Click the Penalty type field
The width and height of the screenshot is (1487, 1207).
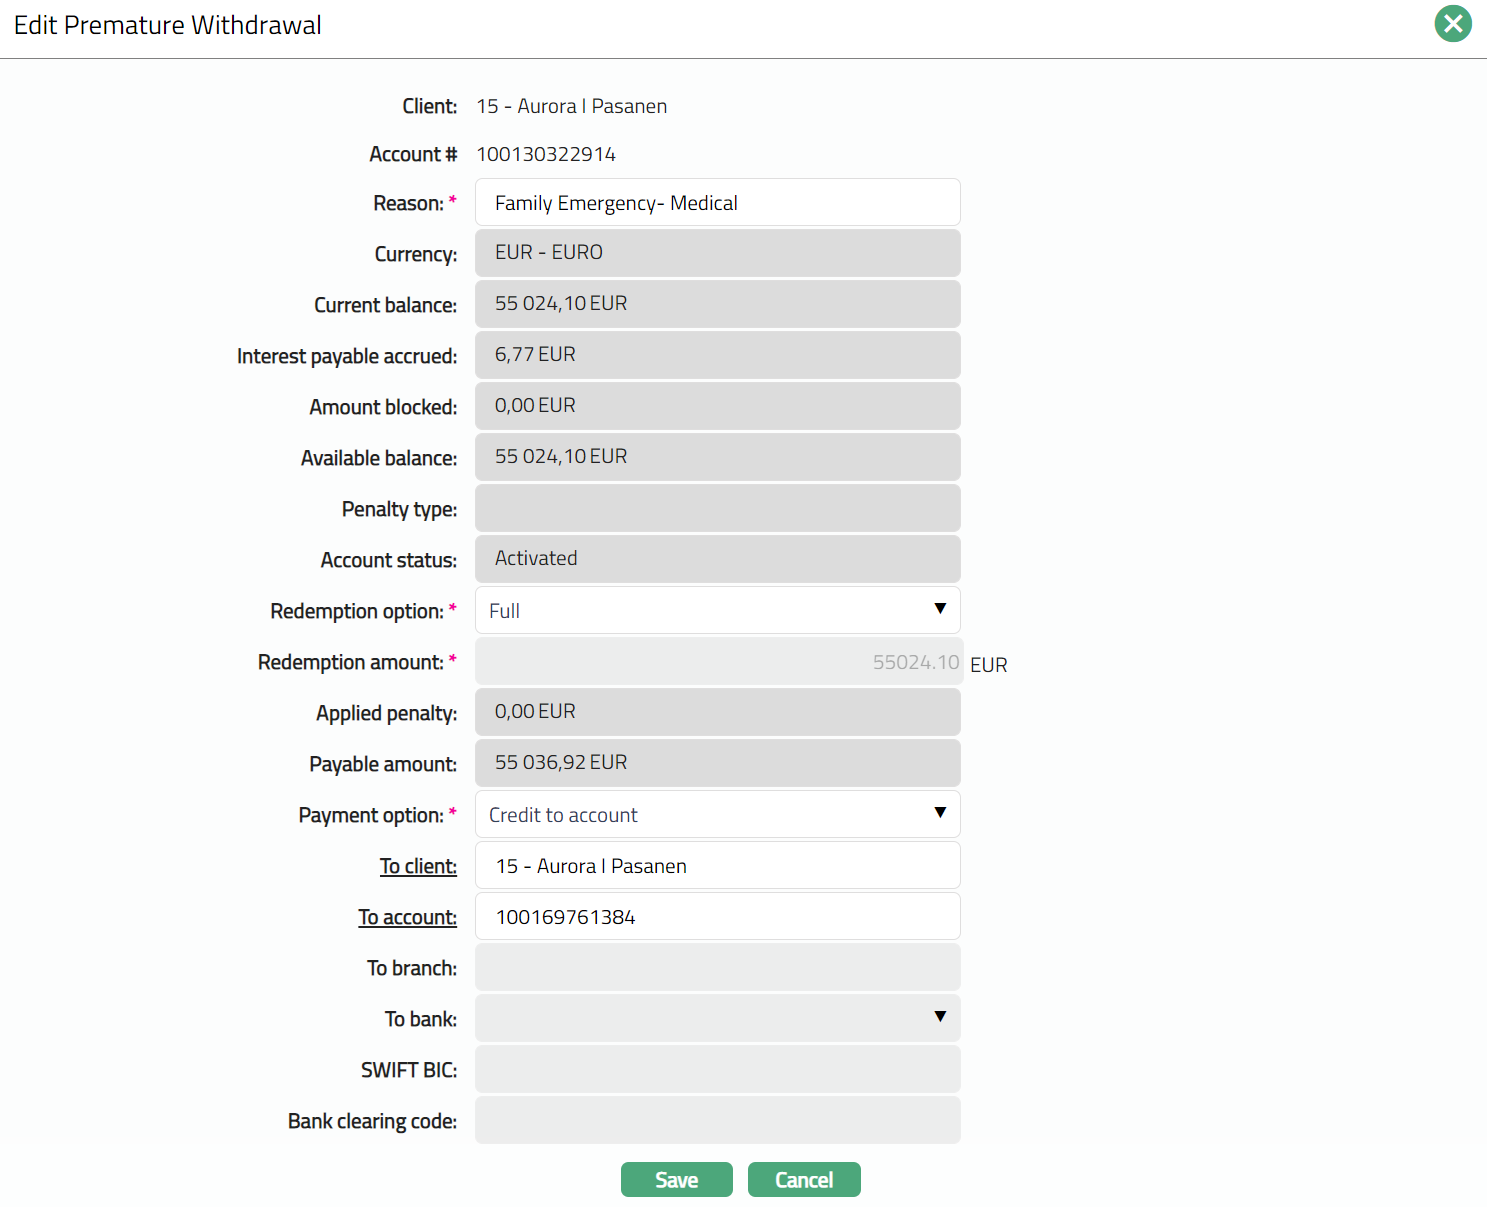coord(717,508)
